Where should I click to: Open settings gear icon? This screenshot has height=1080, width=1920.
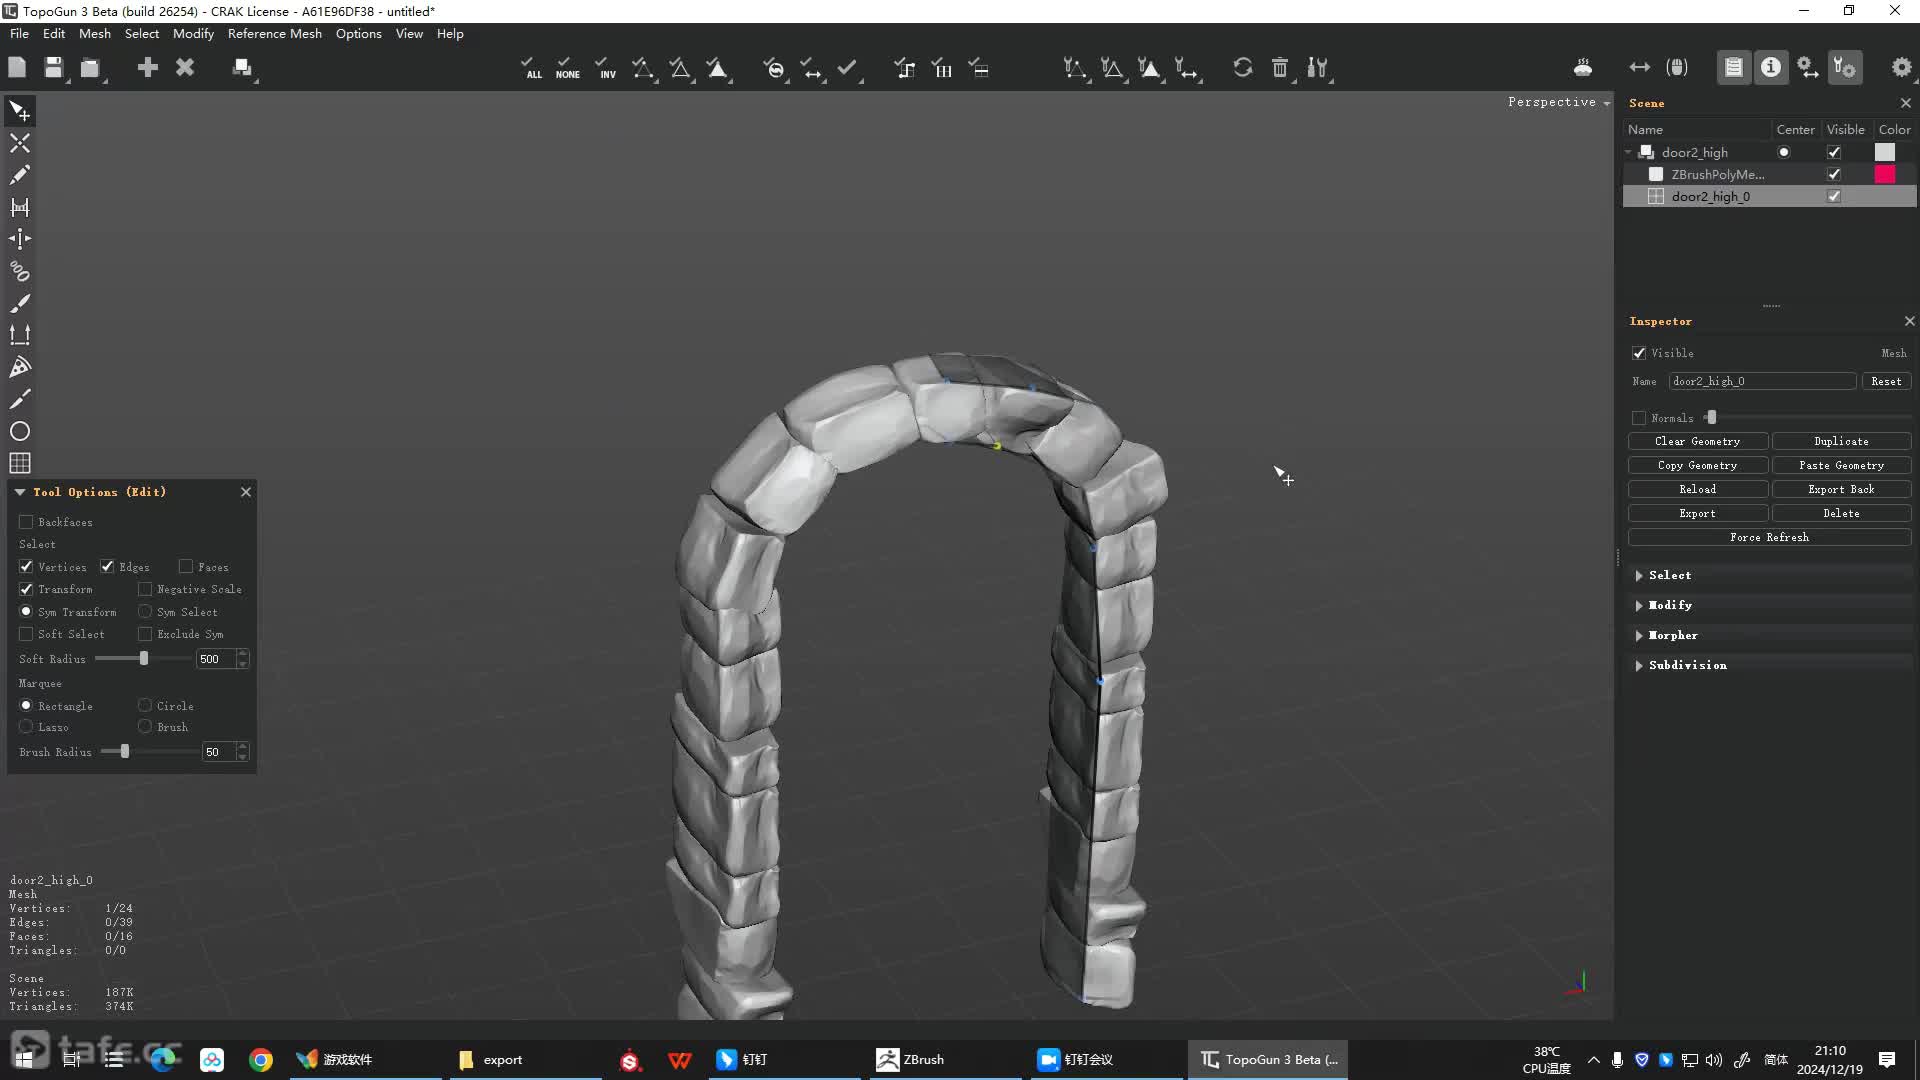1901,67
